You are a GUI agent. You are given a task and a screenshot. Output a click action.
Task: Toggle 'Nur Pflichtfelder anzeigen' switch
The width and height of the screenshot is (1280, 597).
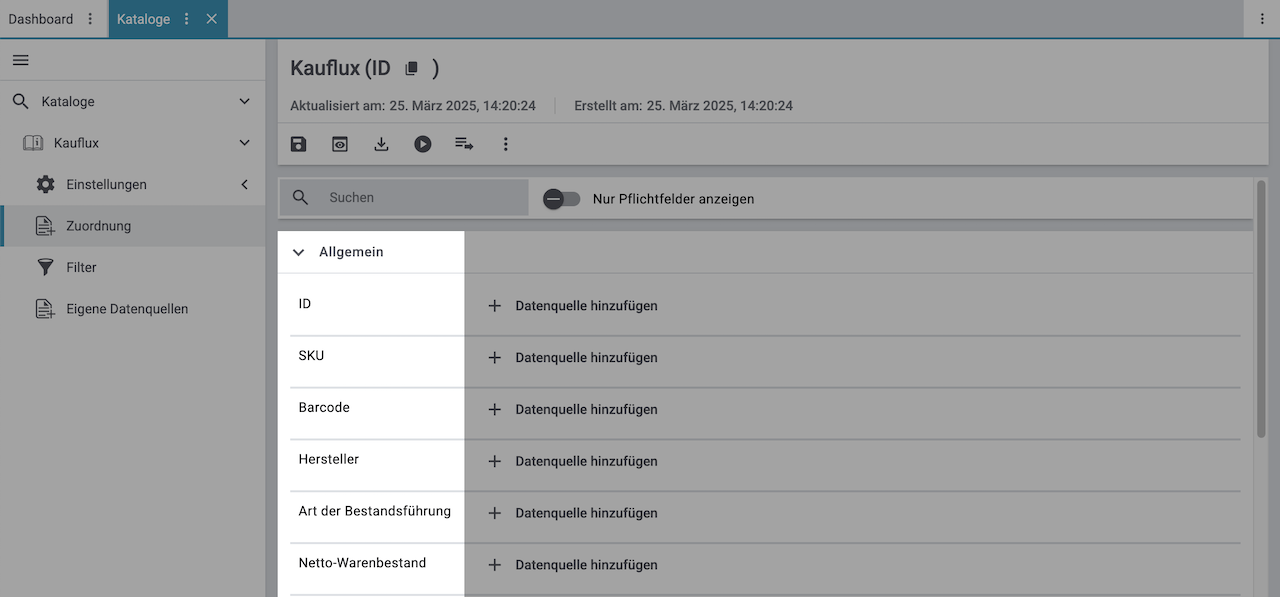(x=561, y=199)
